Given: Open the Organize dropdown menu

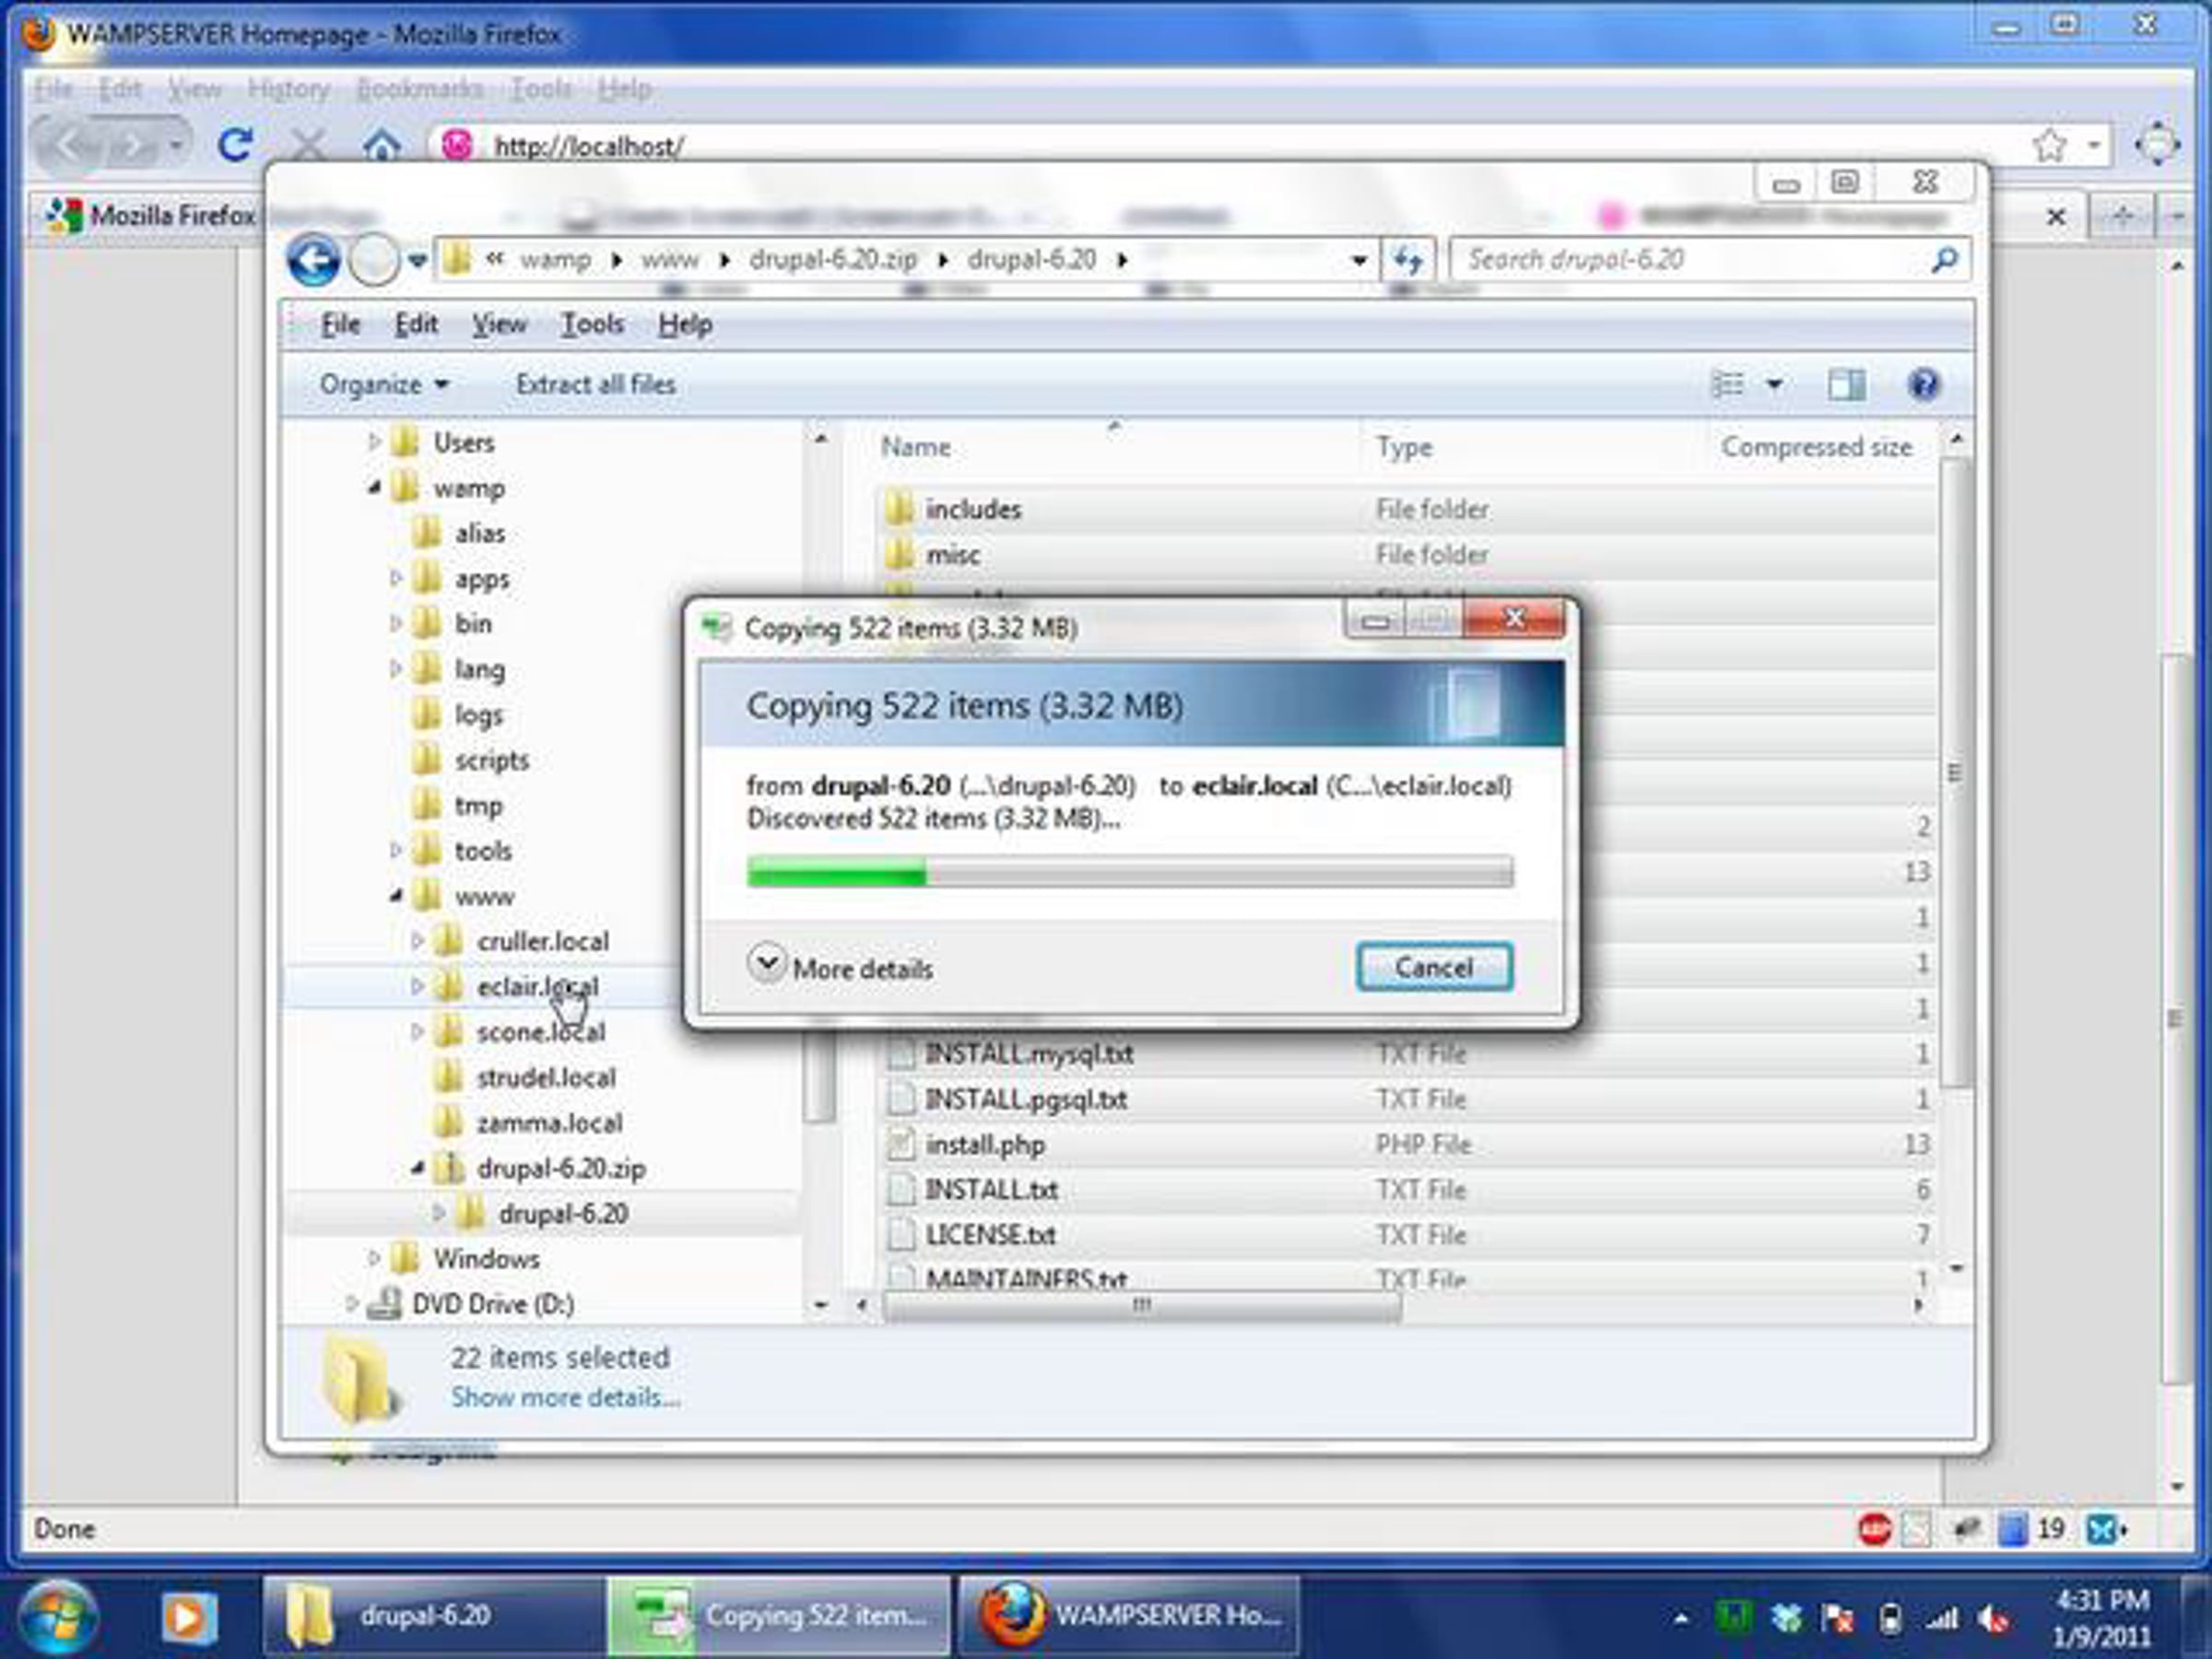Looking at the screenshot, I should point(383,385).
